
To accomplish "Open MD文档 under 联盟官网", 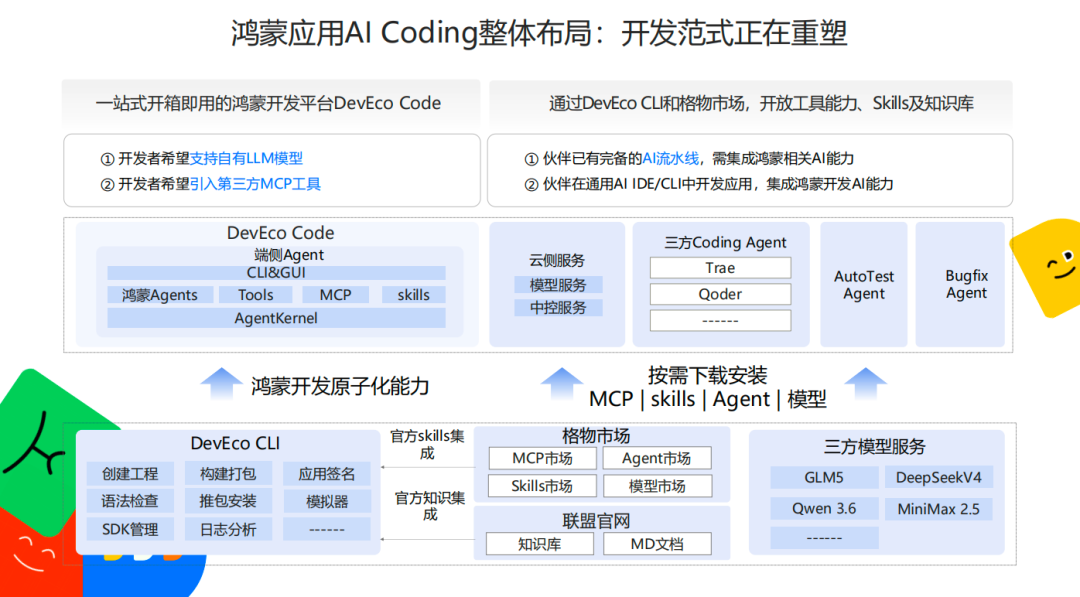I will [657, 544].
